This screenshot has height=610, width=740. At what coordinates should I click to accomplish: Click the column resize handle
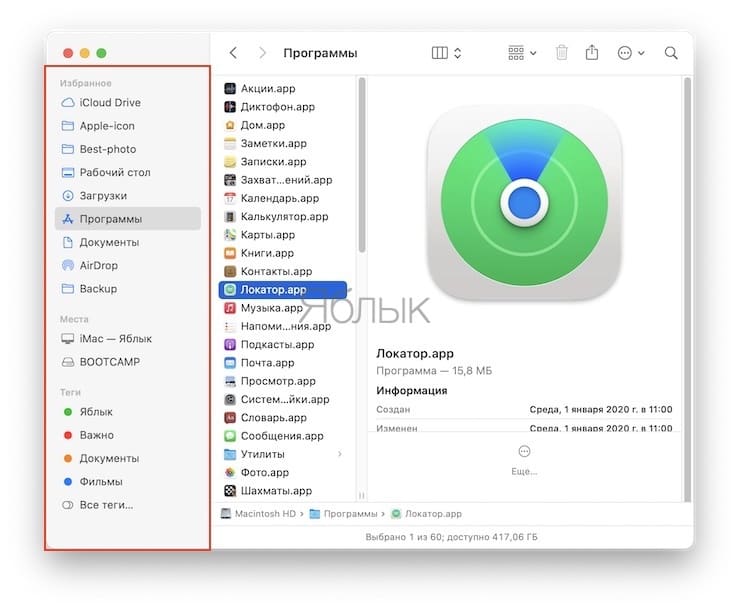(362, 495)
